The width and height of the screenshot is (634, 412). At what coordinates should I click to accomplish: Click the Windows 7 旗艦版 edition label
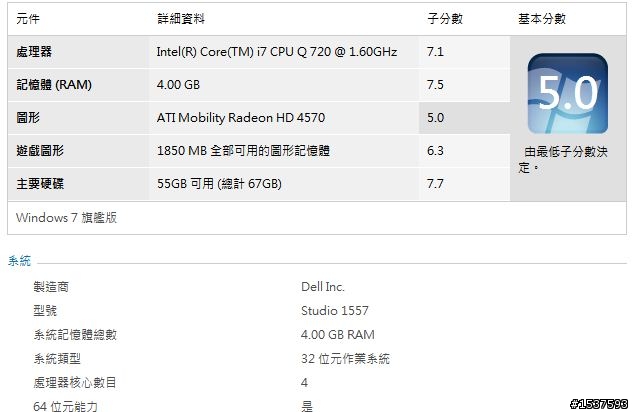coord(67,218)
